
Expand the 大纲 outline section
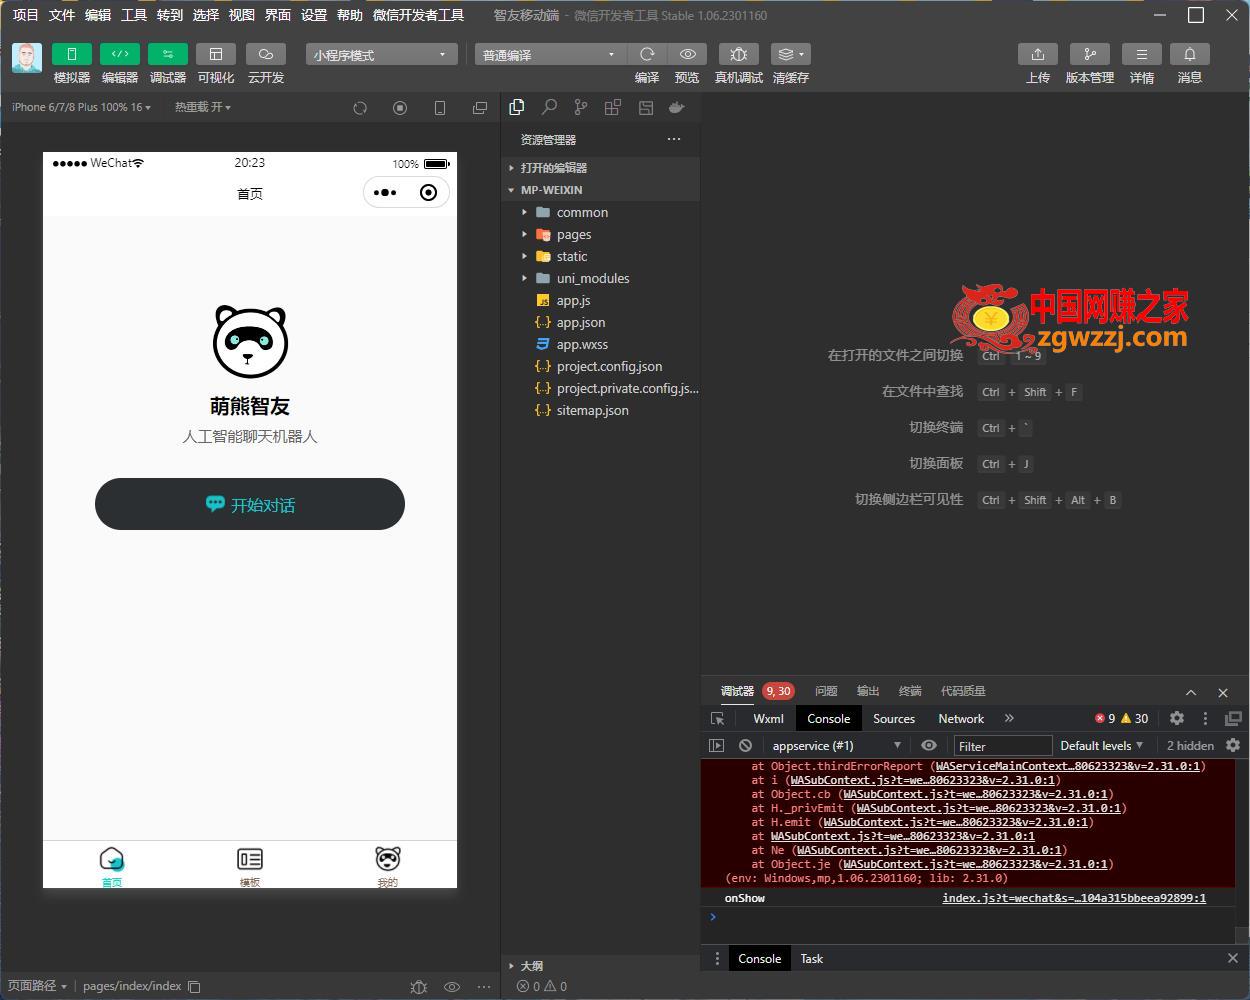(x=600, y=966)
